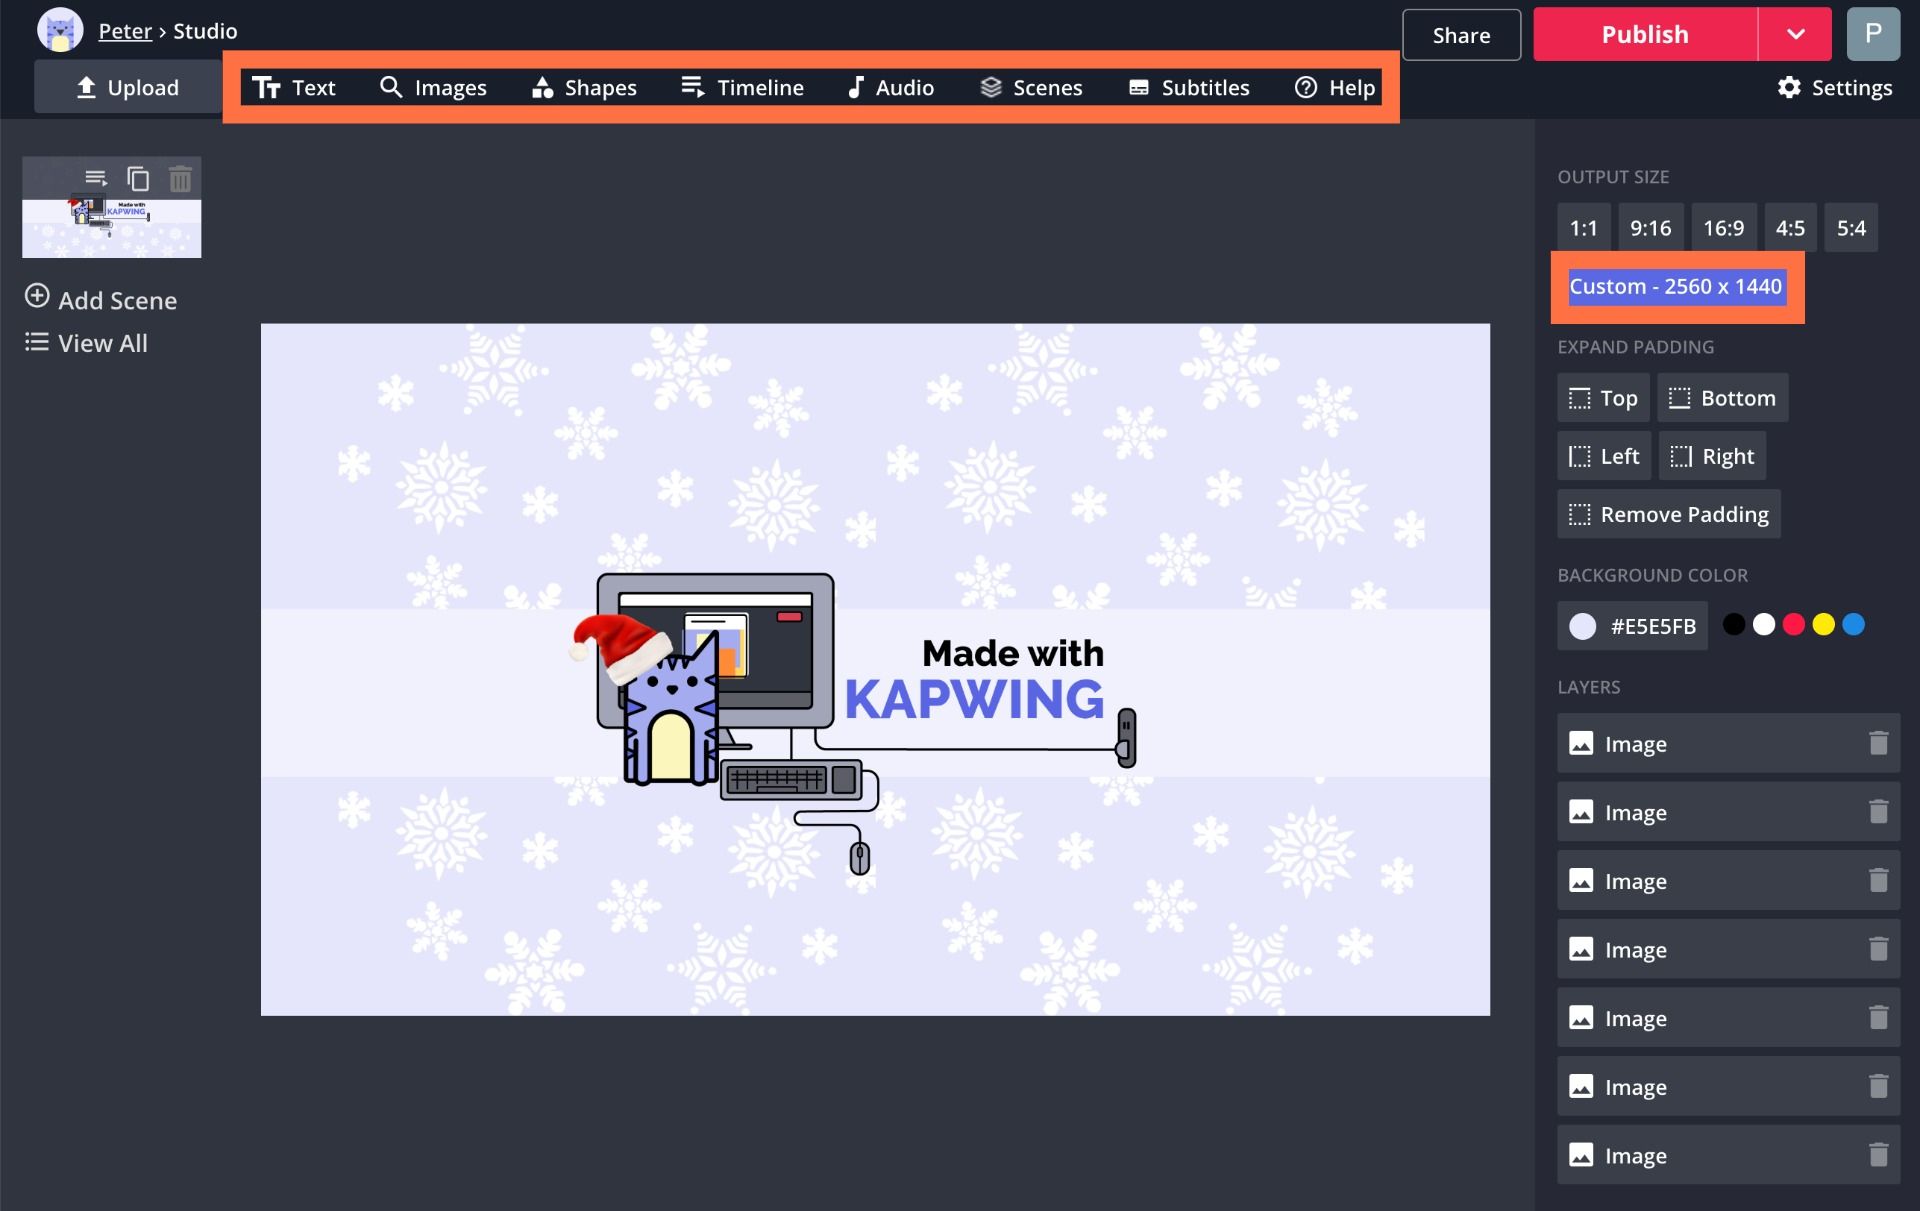Click the Share button
The height and width of the screenshot is (1211, 1920).
(1461, 35)
